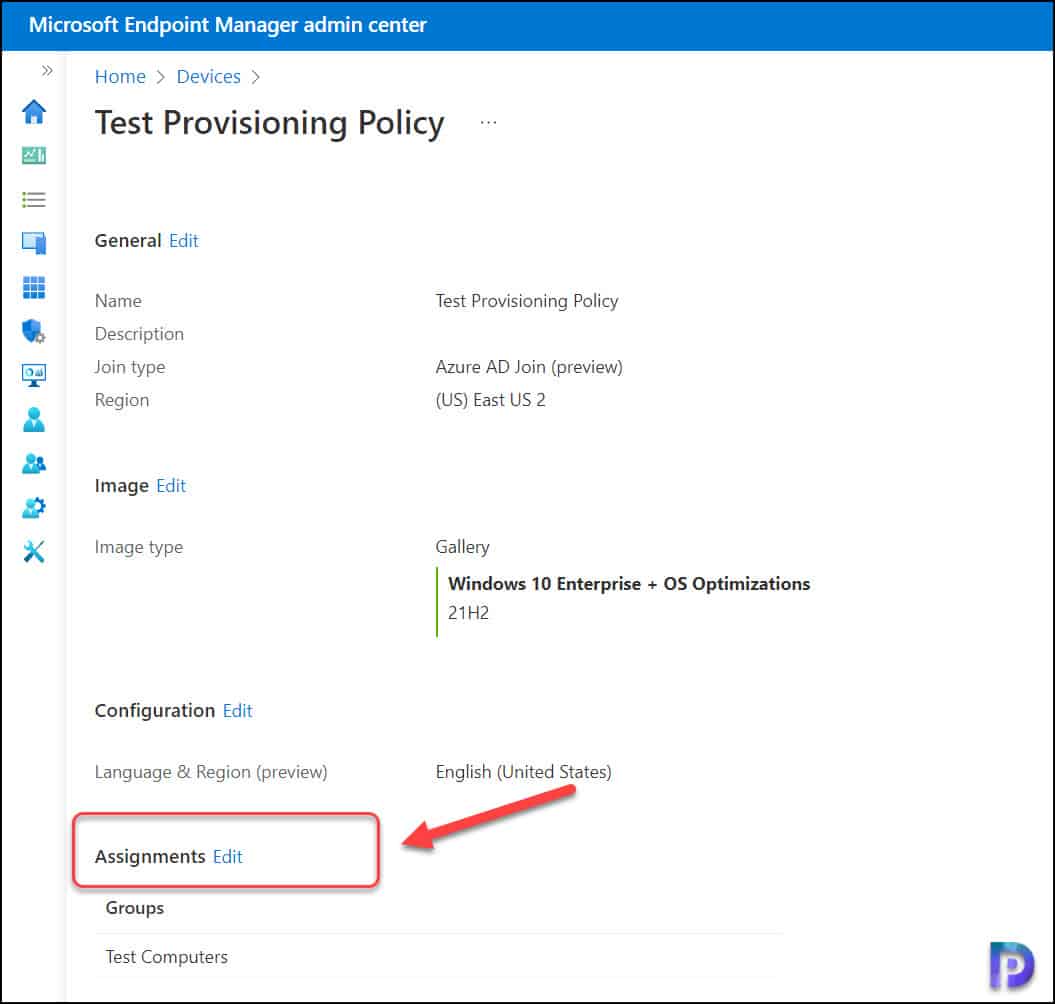Select the 'Test Computers' group row
The height and width of the screenshot is (1004, 1055).
pyautogui.click(x=439, y=957)
